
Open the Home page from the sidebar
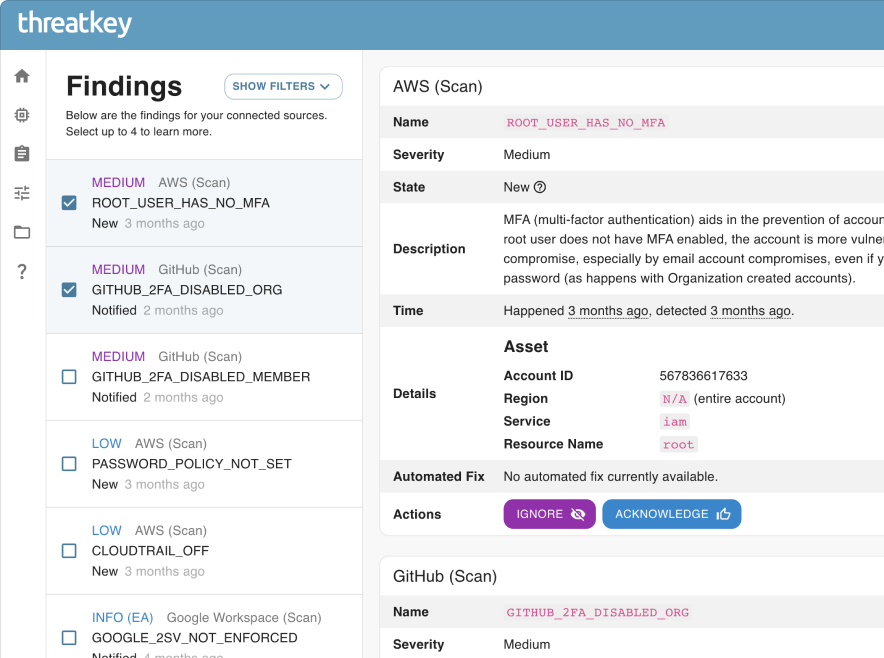tap(21, 75)
